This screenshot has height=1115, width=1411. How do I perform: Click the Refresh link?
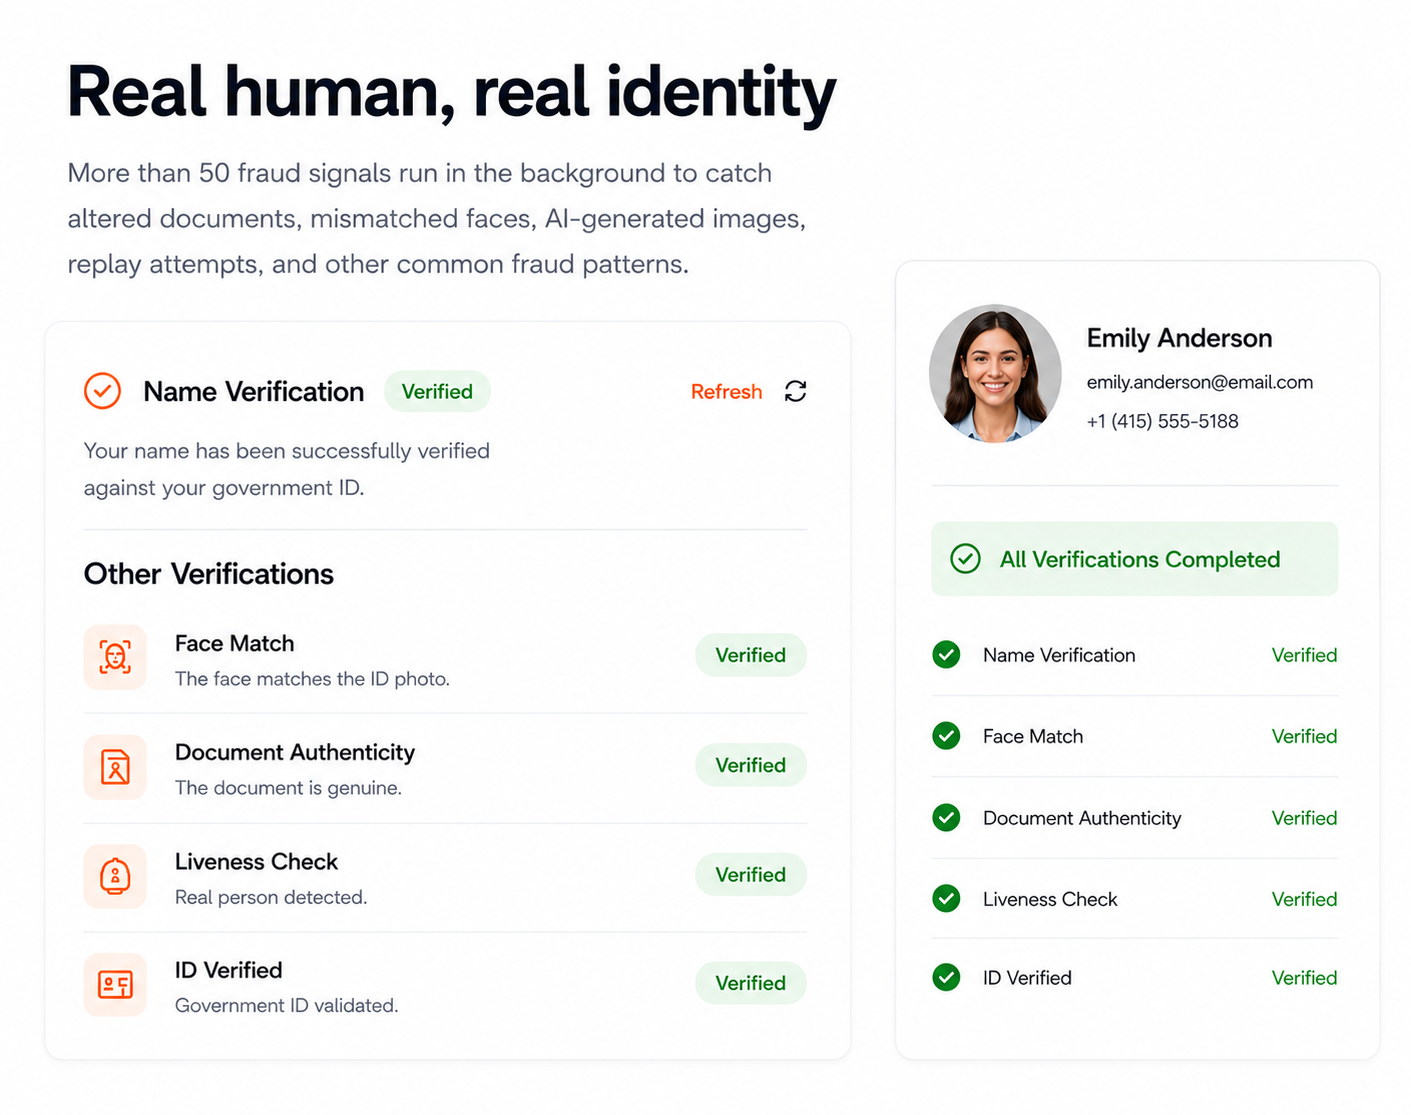(x=726, y=392)
